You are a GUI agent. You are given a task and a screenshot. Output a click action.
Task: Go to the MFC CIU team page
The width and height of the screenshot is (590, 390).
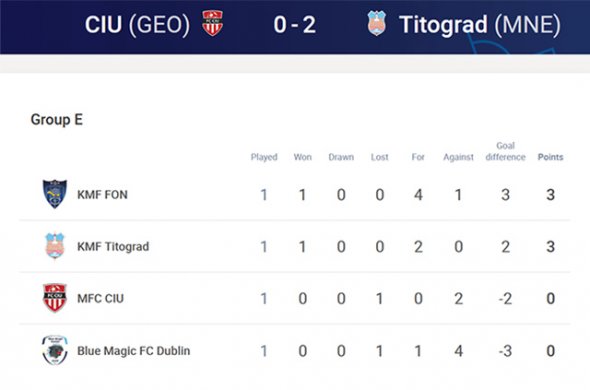100,299
